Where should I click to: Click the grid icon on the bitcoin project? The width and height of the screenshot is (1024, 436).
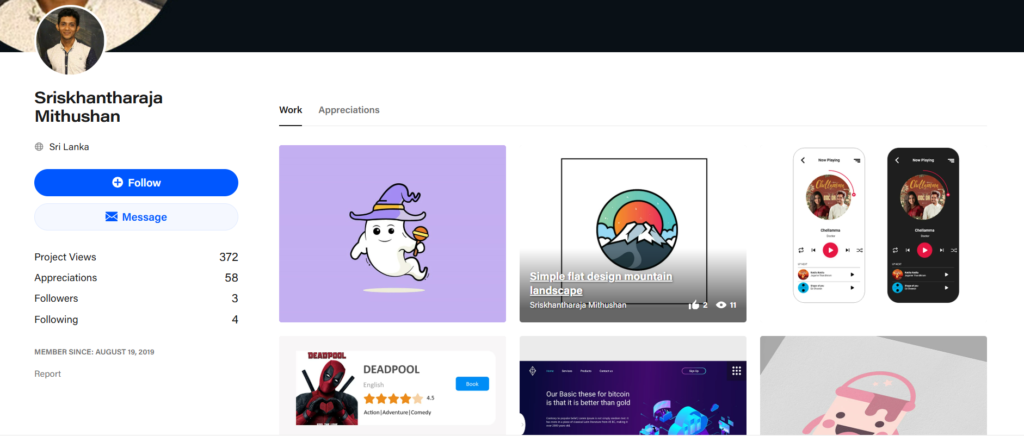(736, 371)
